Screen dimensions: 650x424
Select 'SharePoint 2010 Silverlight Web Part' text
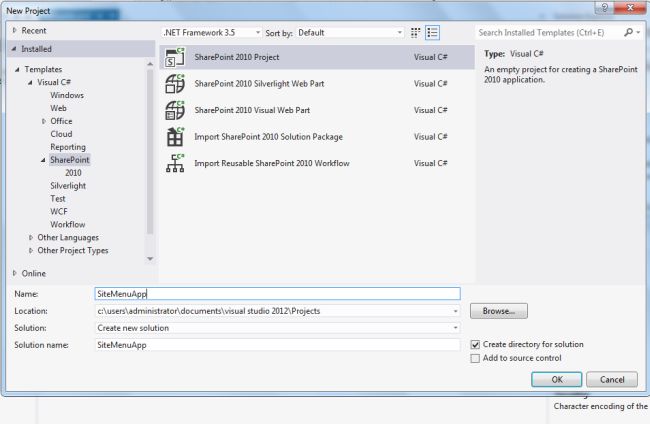(x=259, y=84)
